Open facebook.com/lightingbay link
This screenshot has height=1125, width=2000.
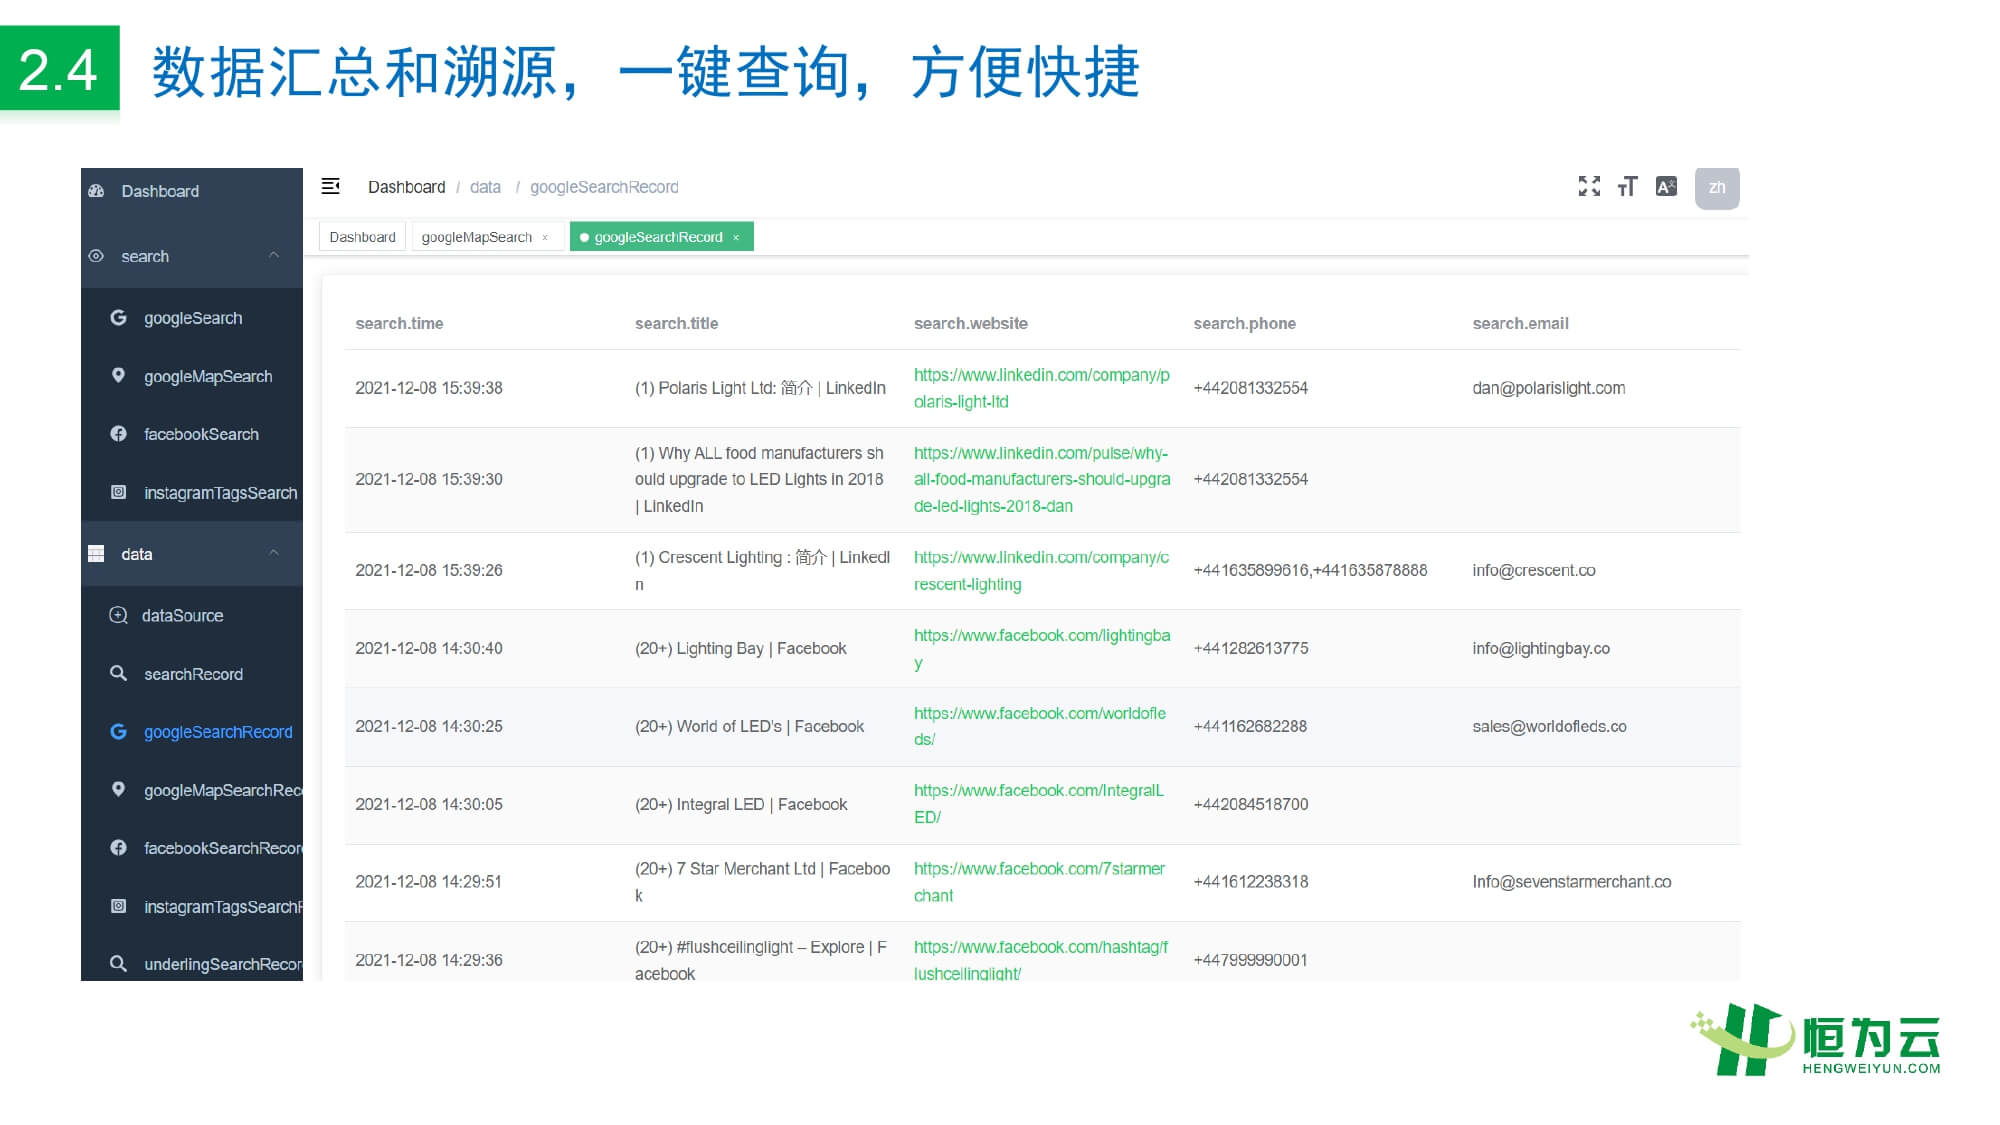click(x=1041, y=648)
